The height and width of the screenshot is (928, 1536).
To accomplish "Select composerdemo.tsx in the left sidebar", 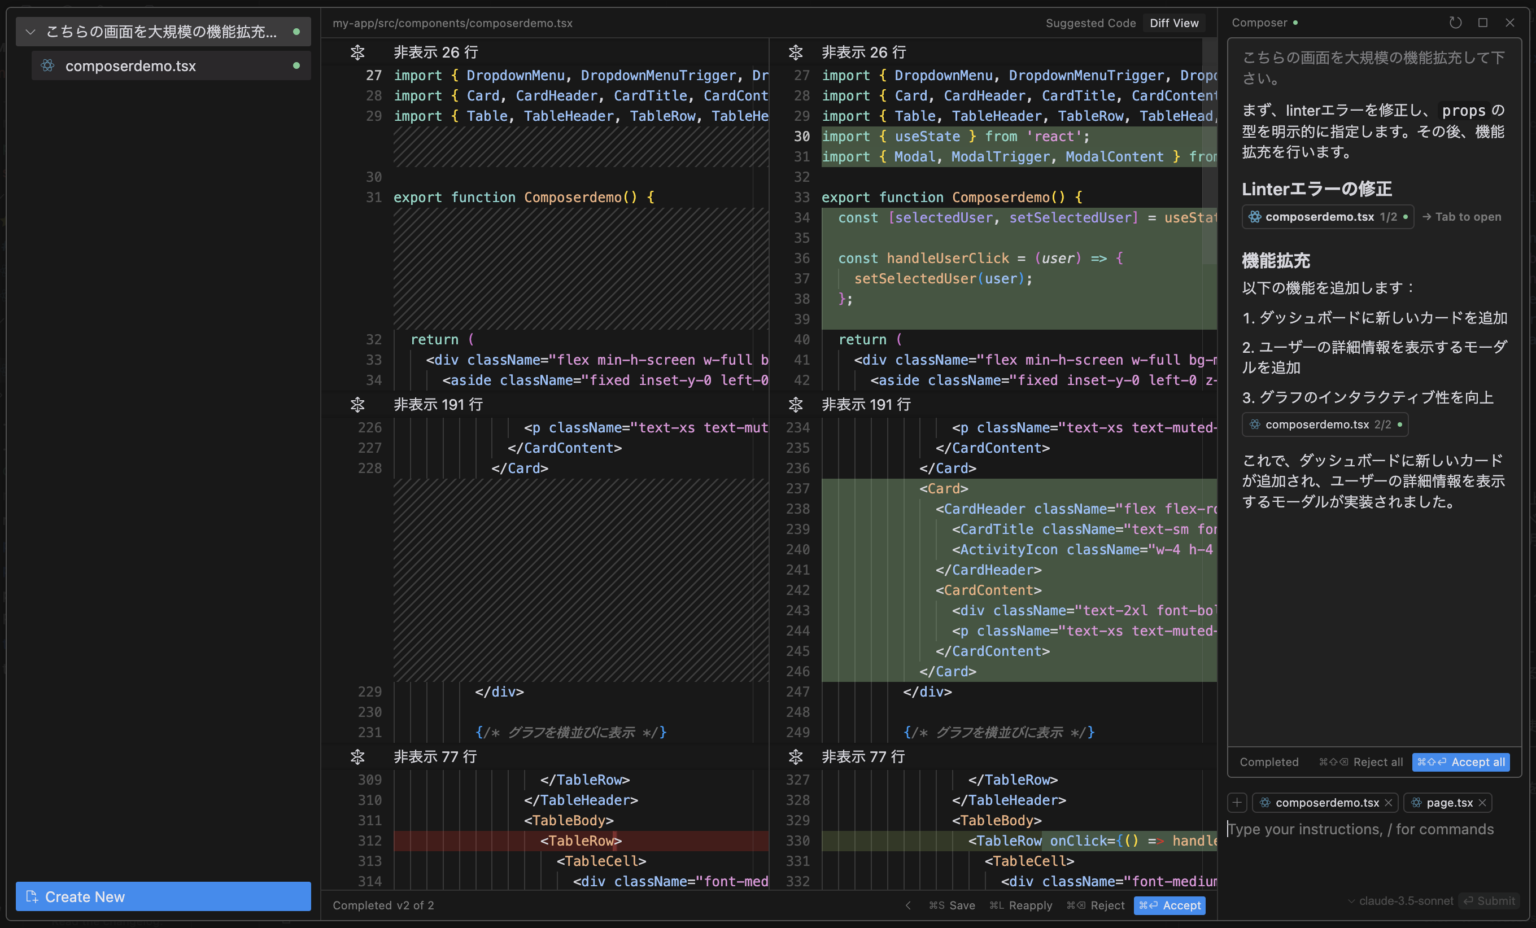I will click(130, 66).
